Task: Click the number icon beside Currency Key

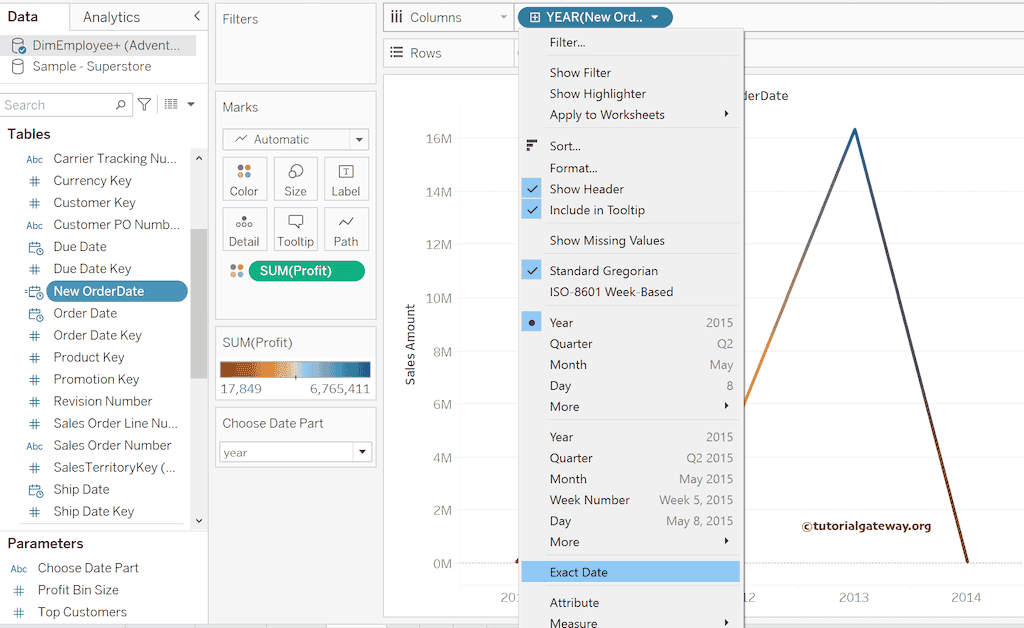Action: pyautogui.click(x=35, y=181)
